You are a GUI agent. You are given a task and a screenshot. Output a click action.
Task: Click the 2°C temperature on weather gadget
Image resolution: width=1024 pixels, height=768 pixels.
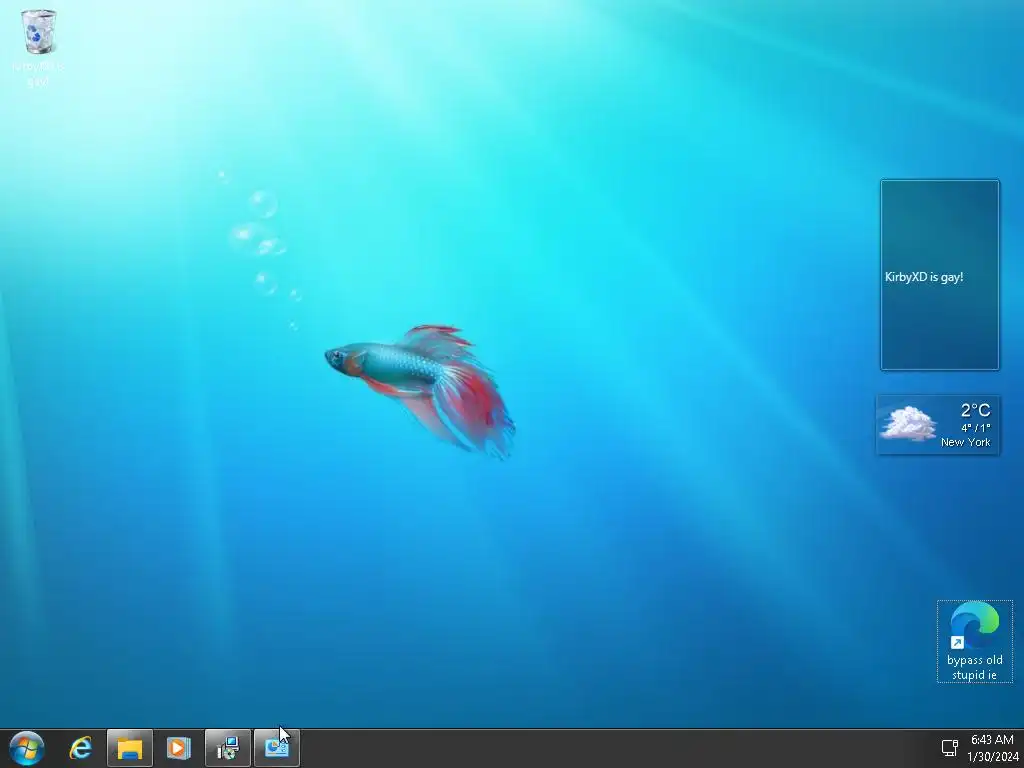pyautogui.click(x=975, y=410)
